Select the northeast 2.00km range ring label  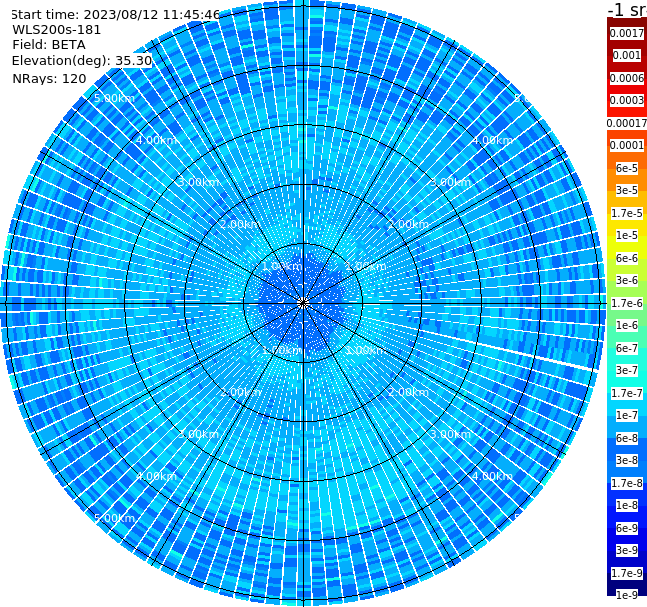coord(408,224)
